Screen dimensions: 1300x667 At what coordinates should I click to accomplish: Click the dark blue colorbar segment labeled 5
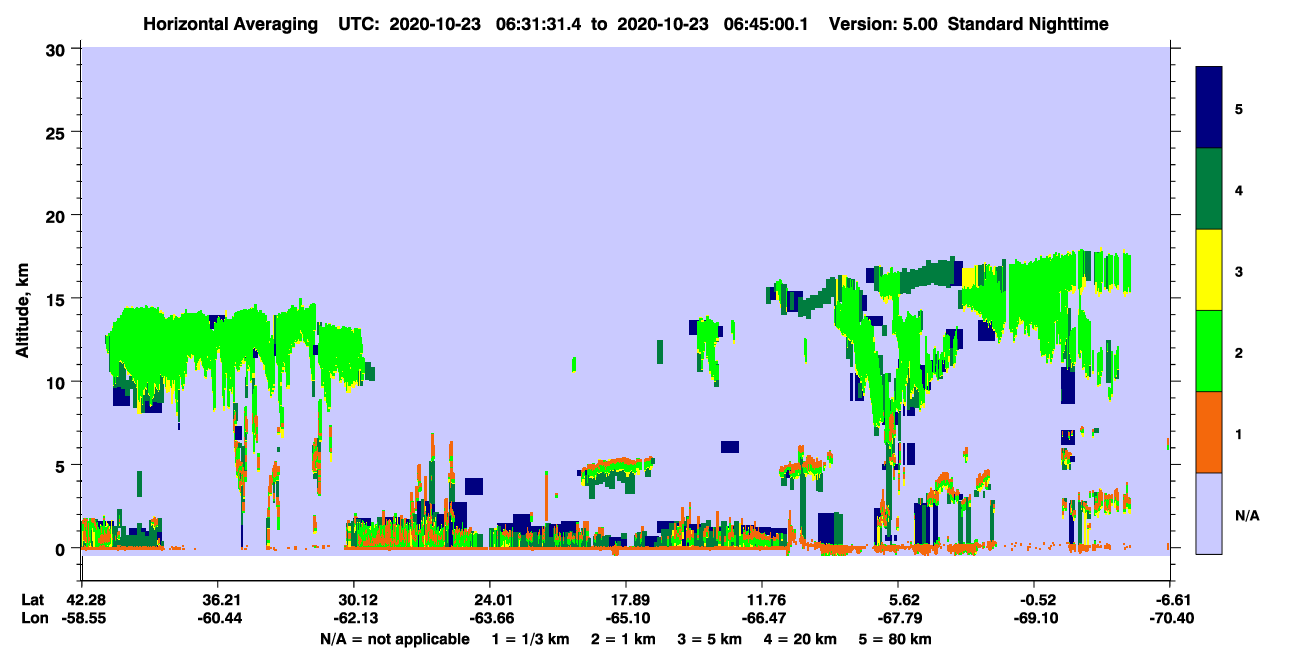[x=1209, y=108]
